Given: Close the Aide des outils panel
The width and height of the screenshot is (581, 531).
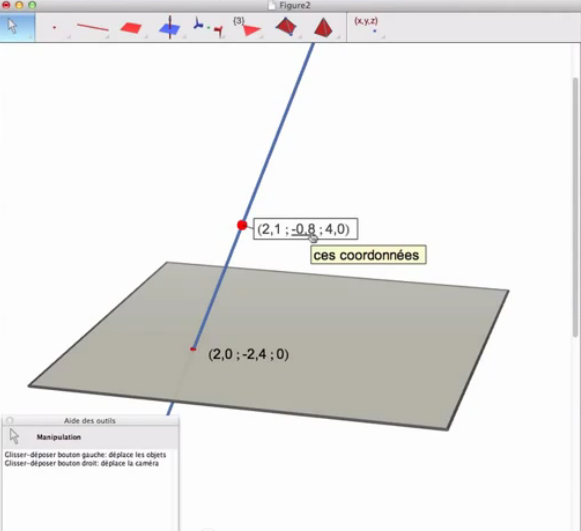Looking at the screenshot, I should (x=10, y=420).
